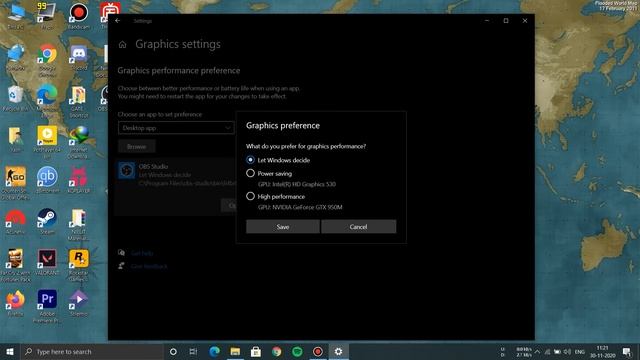Open the volume control in system tray
Image resolution: width=640 pixels, height=360 pixels.
567,351
